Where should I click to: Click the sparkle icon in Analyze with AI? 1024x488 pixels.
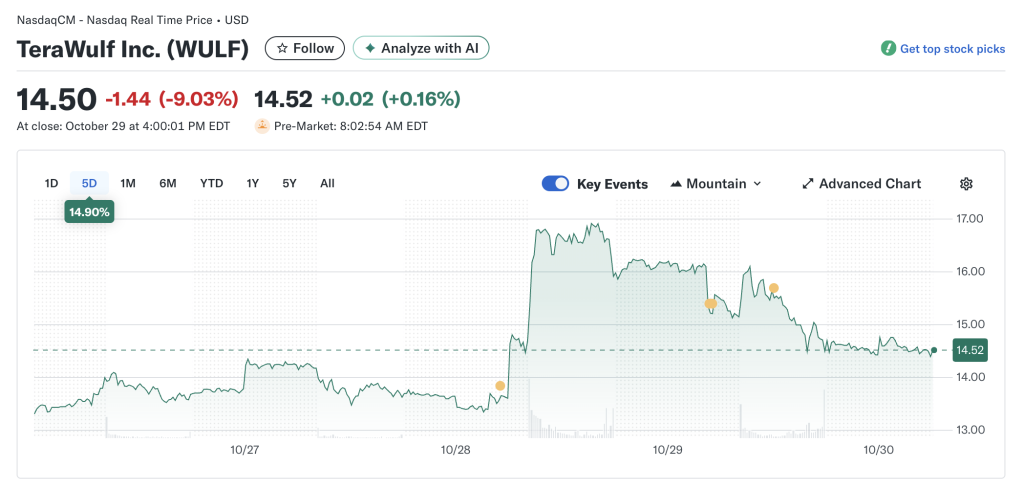370,48
